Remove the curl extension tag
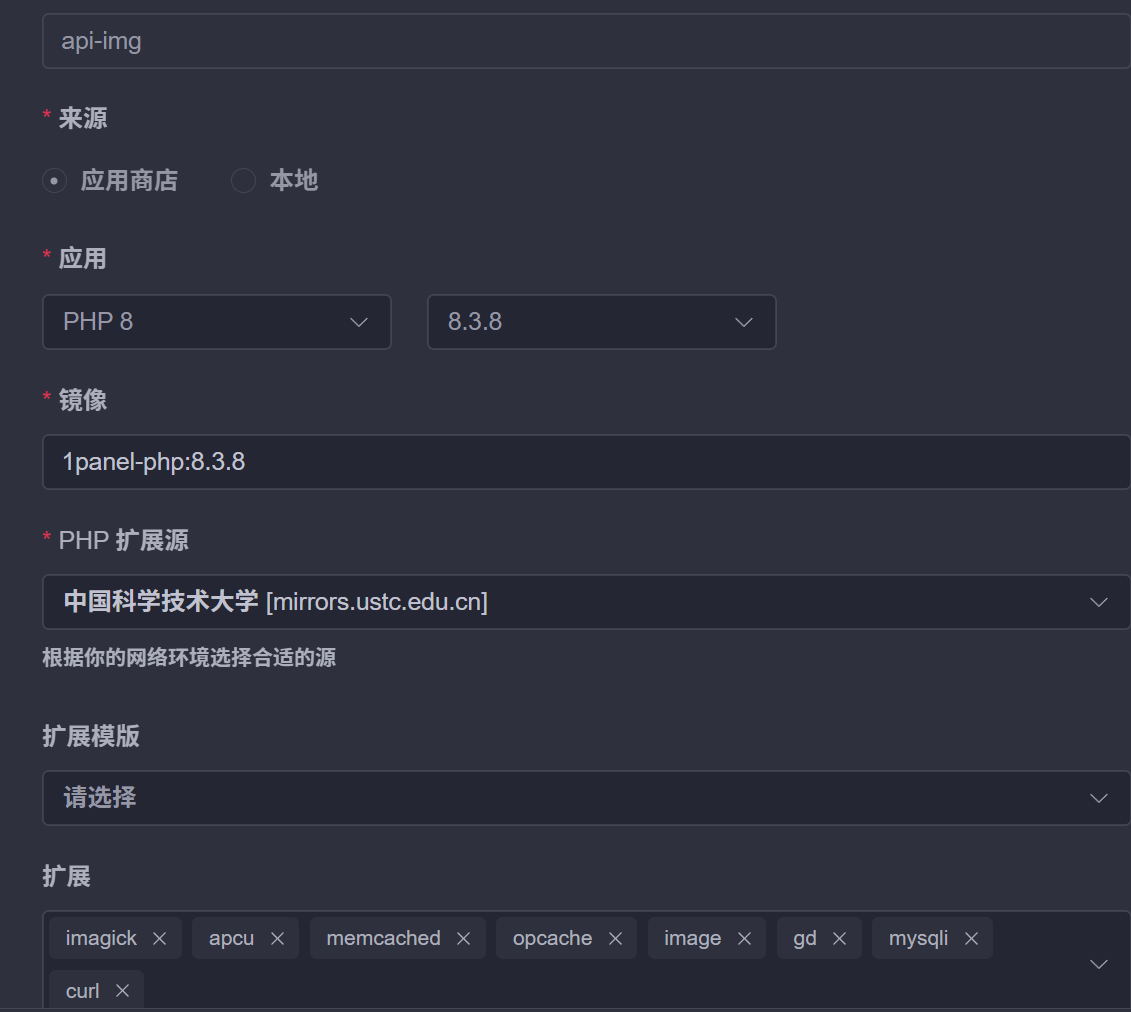The width and height of the screenshot is (1131, 1012). point(123,991)
